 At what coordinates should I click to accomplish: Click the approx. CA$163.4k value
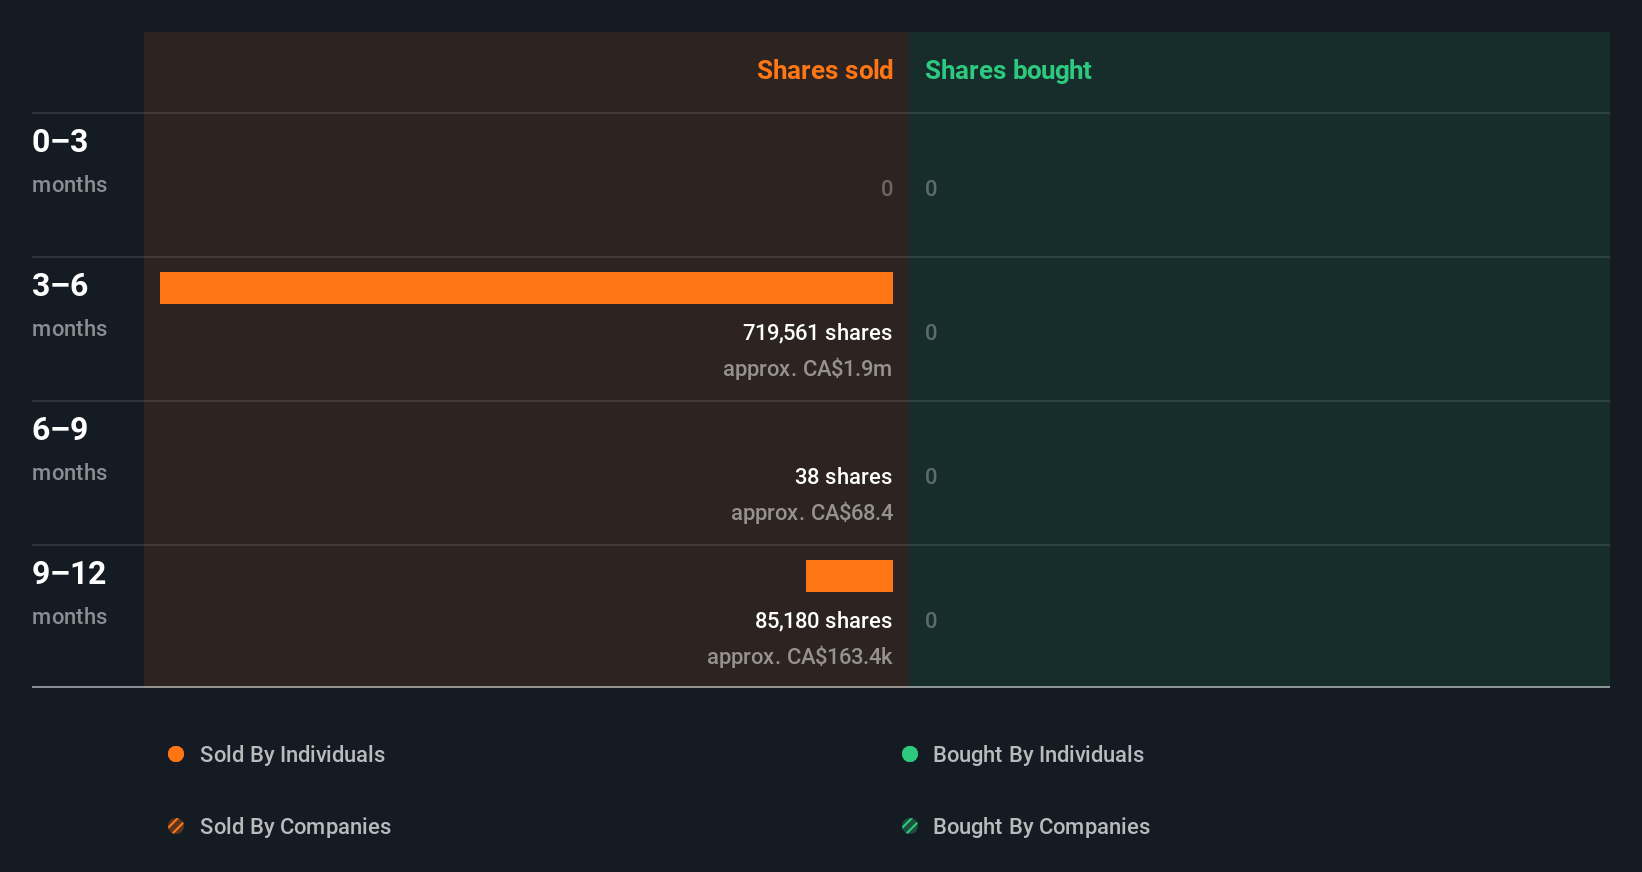pyautogui.click(x=799, y=656)
